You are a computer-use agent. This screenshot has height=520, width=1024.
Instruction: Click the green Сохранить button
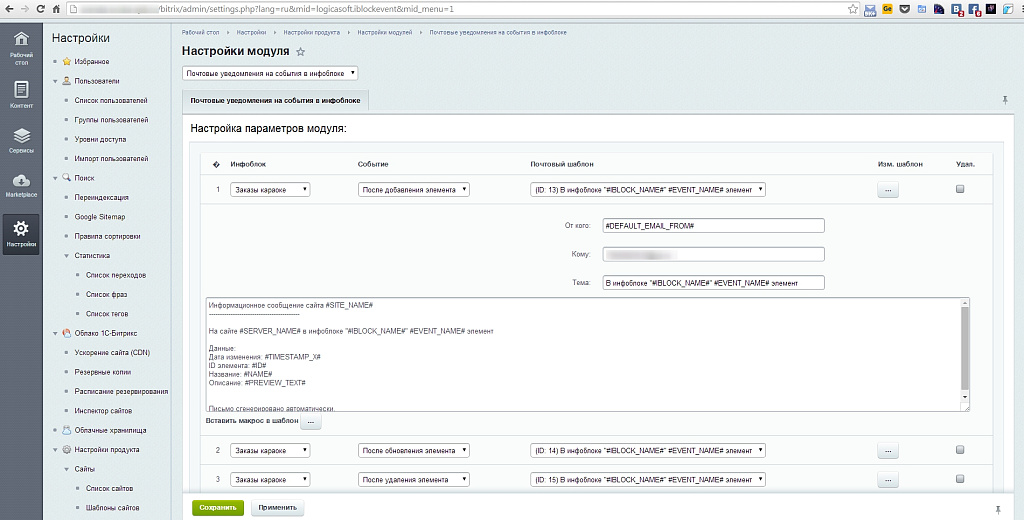(x=217, y=507)
